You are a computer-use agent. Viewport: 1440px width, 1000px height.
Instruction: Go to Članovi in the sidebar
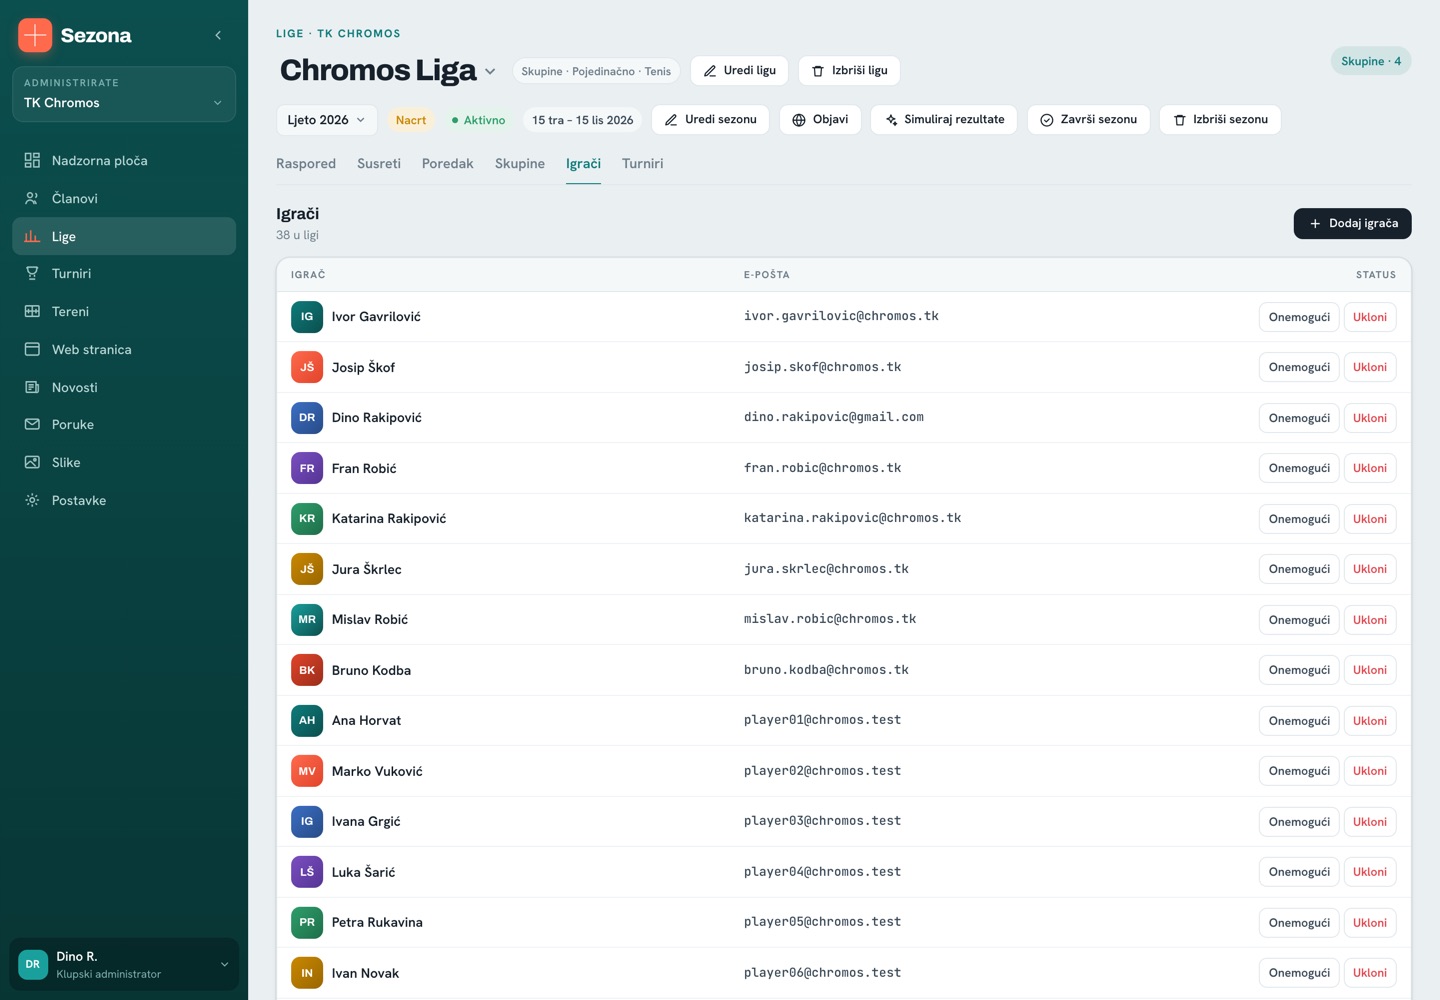click(x=124, y=199)
